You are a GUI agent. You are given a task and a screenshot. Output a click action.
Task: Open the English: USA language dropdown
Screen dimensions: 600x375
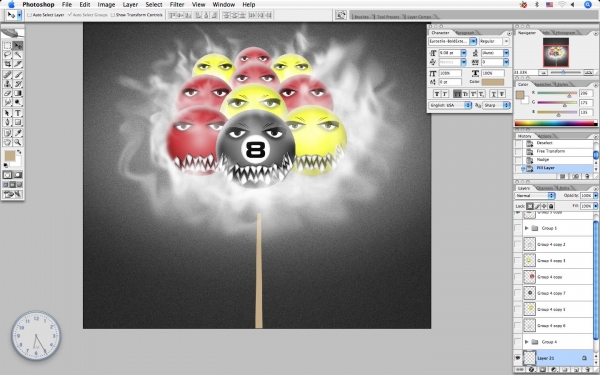(x=450, y=105)
